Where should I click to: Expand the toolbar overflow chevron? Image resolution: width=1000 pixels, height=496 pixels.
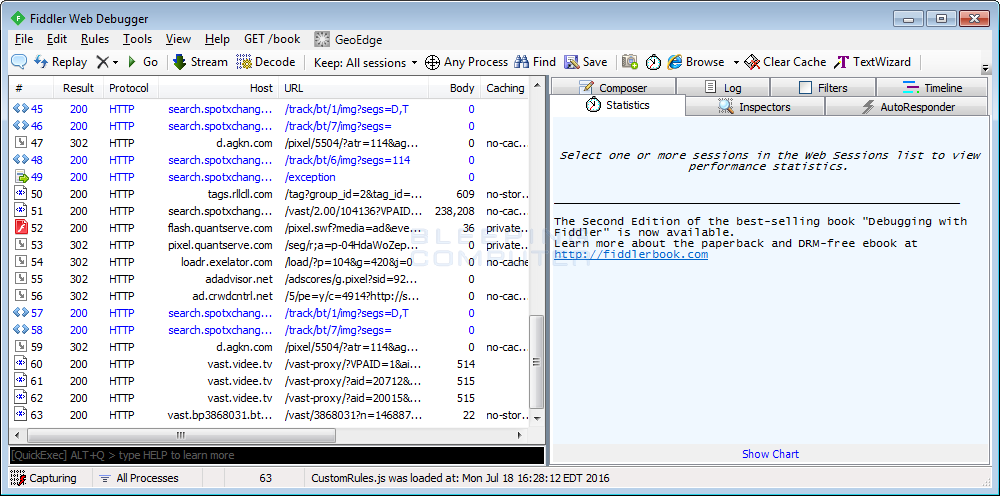click(986, 68)
